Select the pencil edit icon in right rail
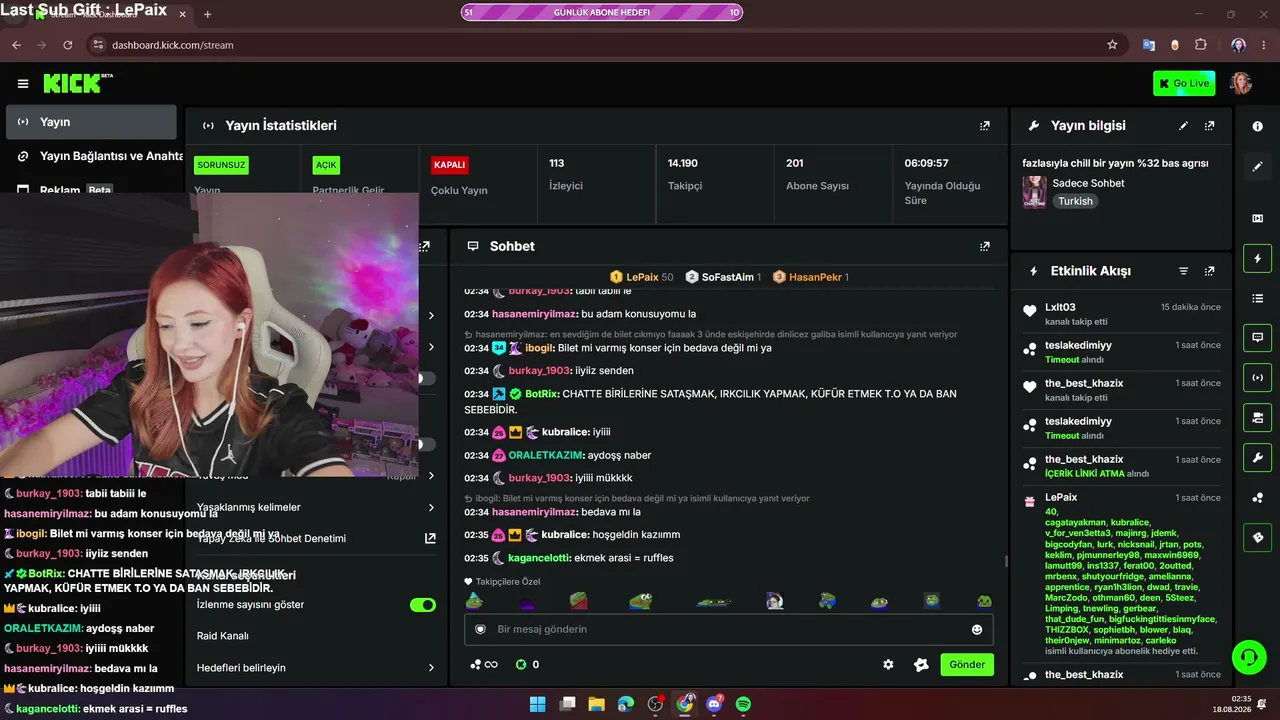This screenshot has width=1280, height=720. [x=1258, y=166]
